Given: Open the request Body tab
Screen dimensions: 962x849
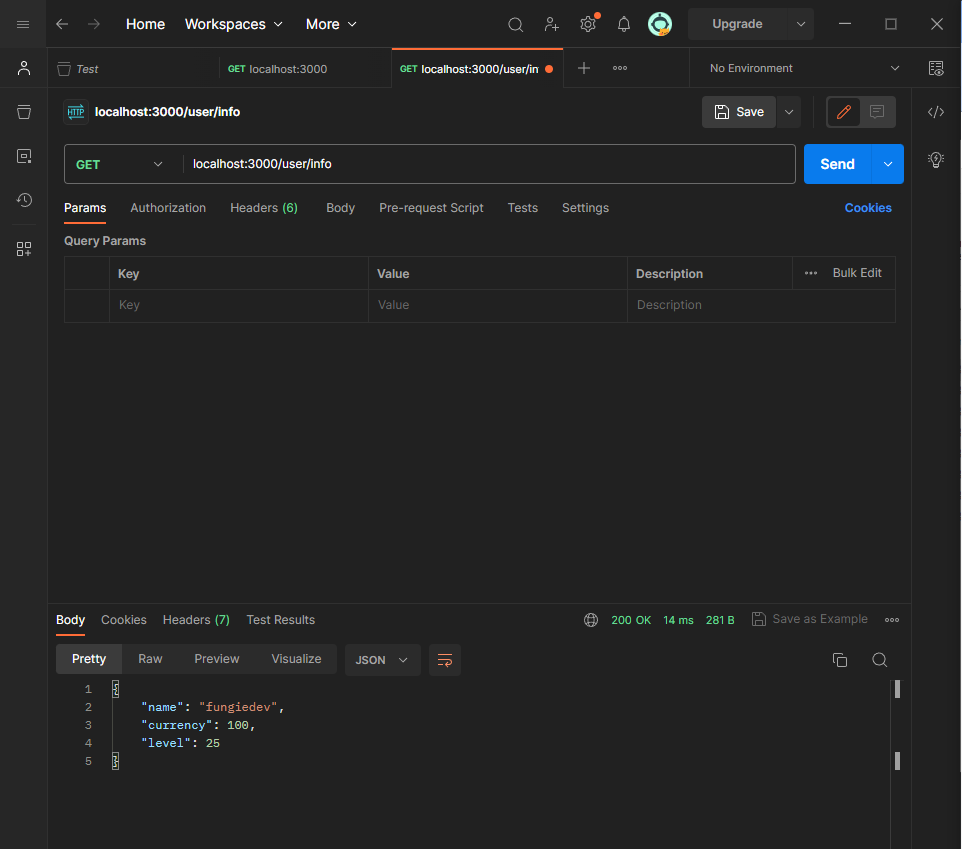Looking at the screenshot, I should (x=341, y=208).
